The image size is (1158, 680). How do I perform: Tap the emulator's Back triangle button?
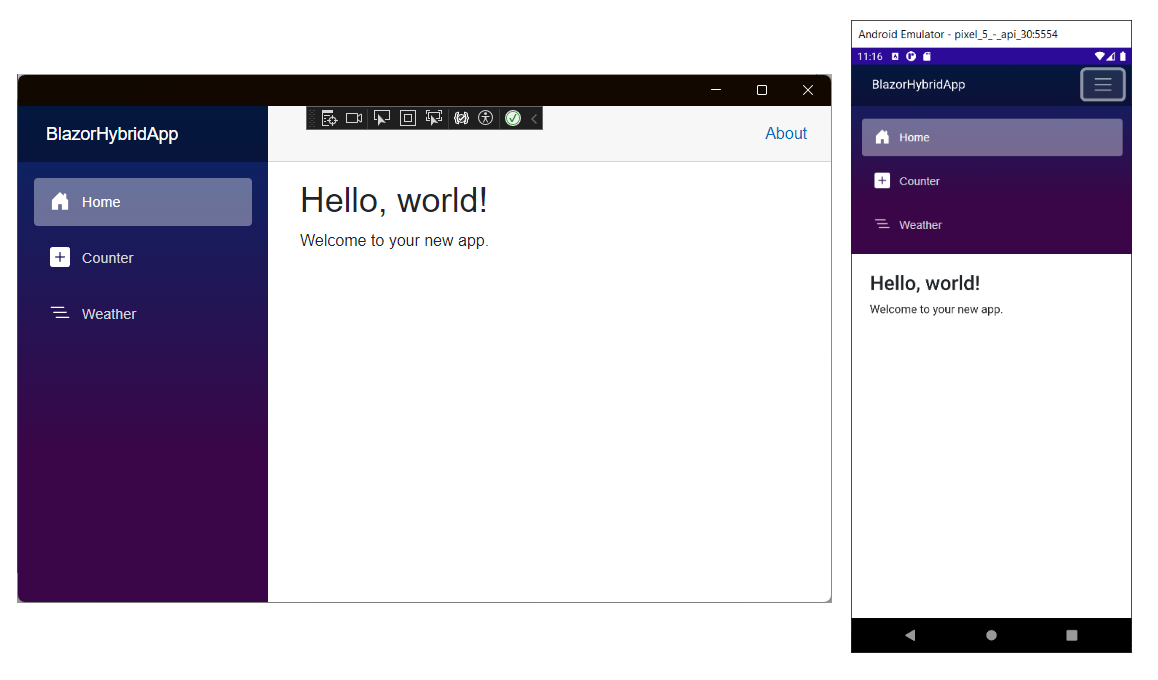(x=910, y=635)
